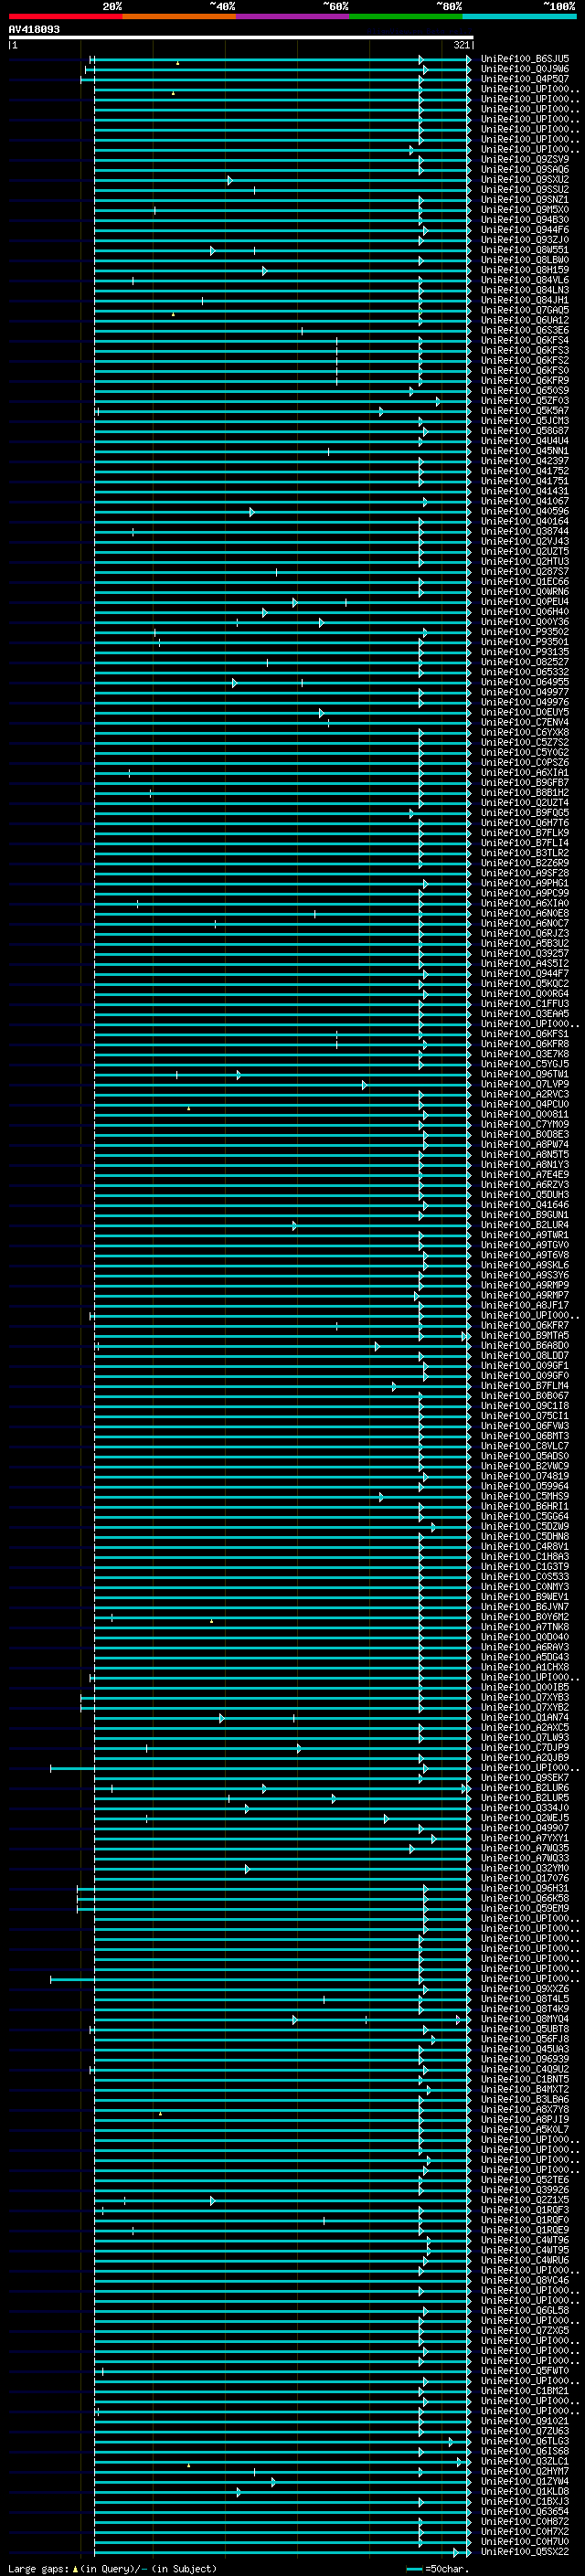Select the UniRef100_Q6KFS4 label

[x=525, y=340]
